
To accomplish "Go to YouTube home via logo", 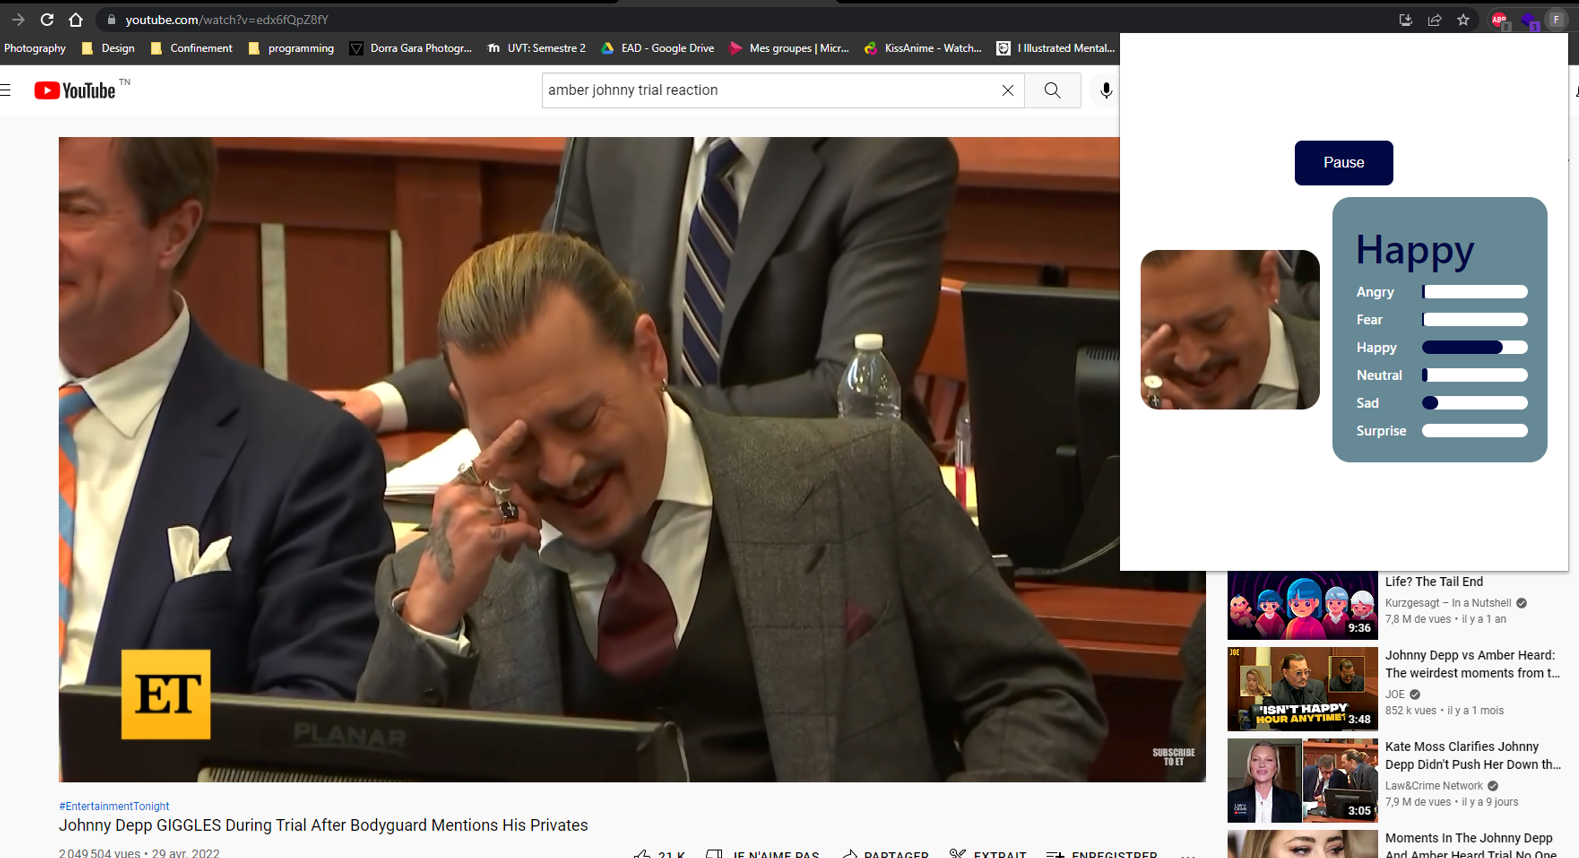I will click(x=76, y=91).
